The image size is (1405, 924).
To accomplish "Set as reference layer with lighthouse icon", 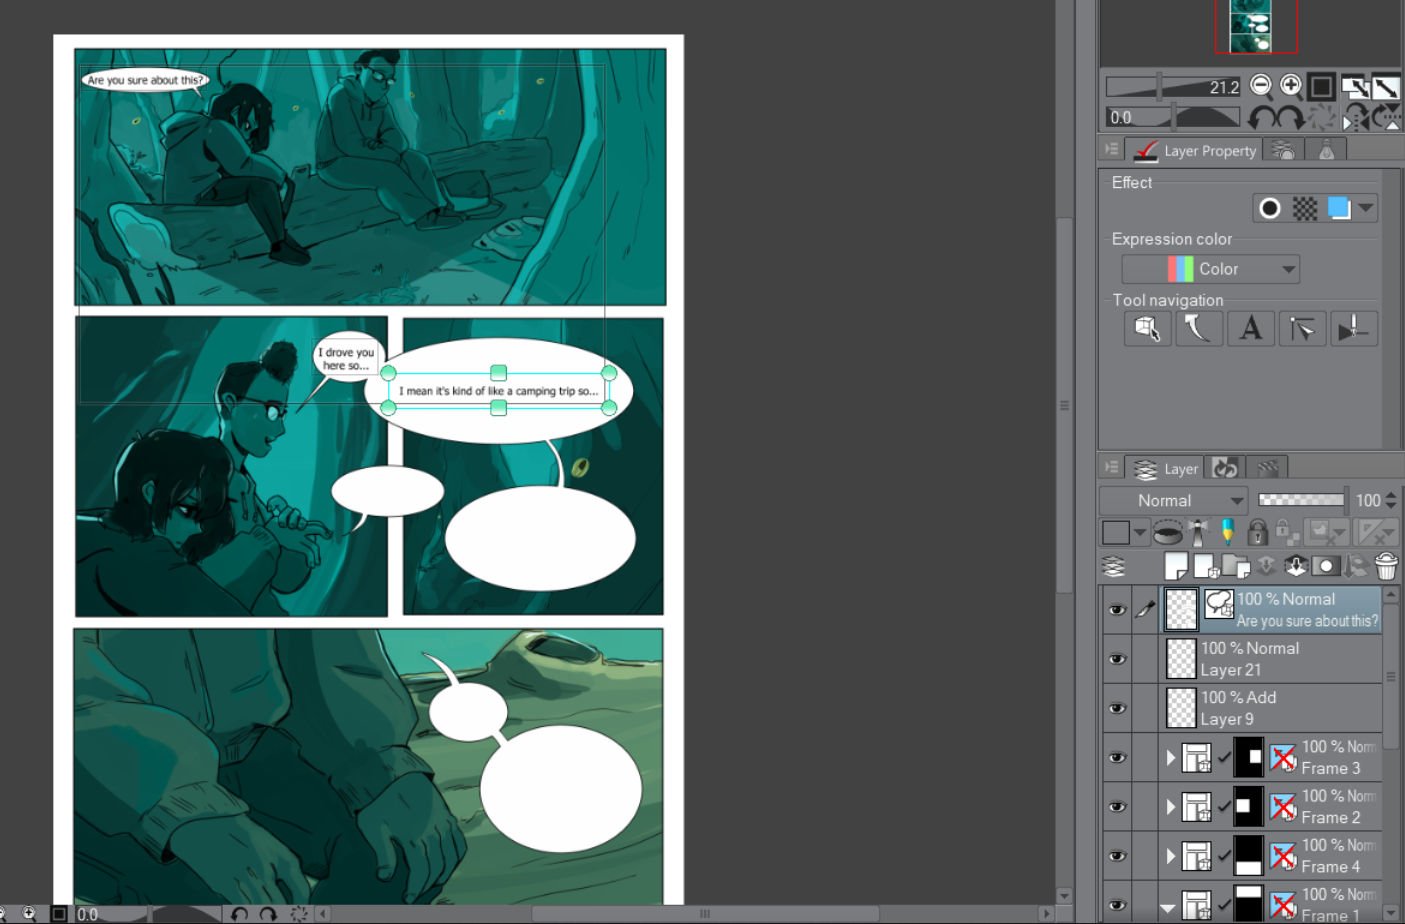I will 1196,531.
